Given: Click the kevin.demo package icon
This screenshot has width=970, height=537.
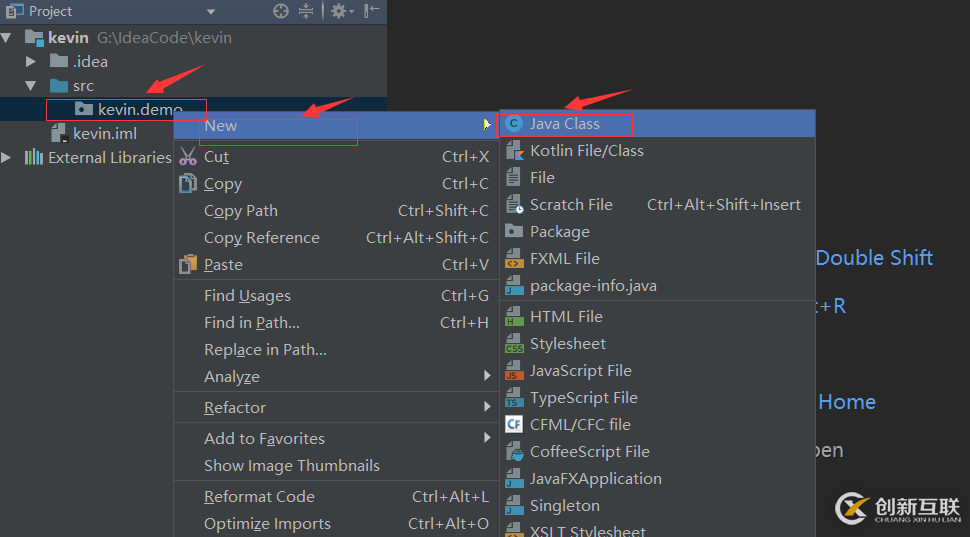Looking at the screenshot, I should pos(84,110).
